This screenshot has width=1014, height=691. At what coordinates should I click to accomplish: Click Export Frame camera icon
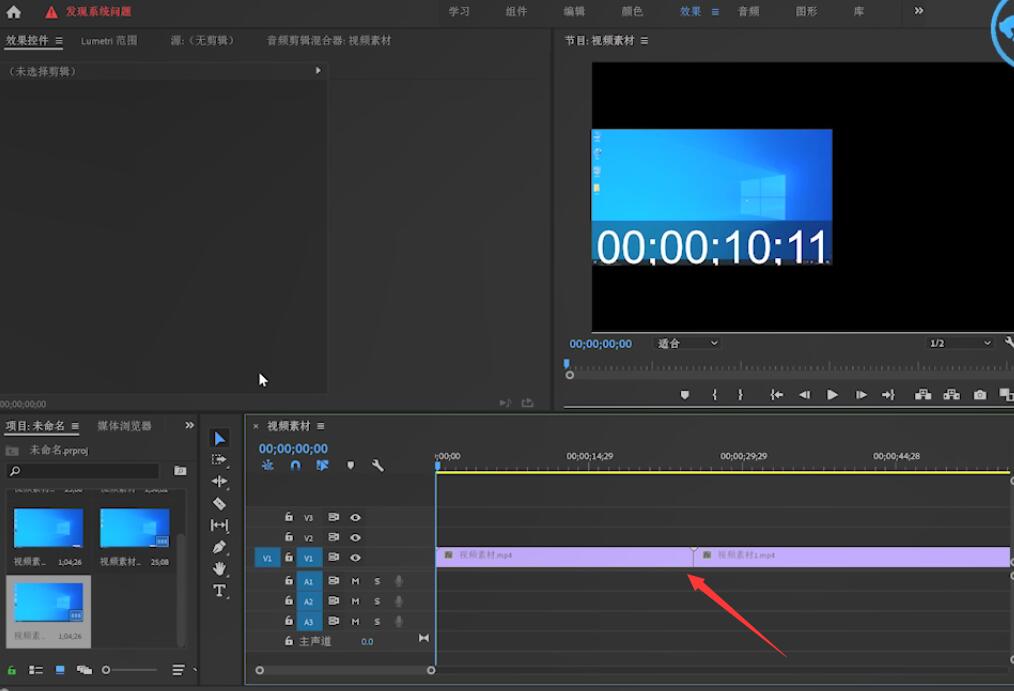(980, 395)
